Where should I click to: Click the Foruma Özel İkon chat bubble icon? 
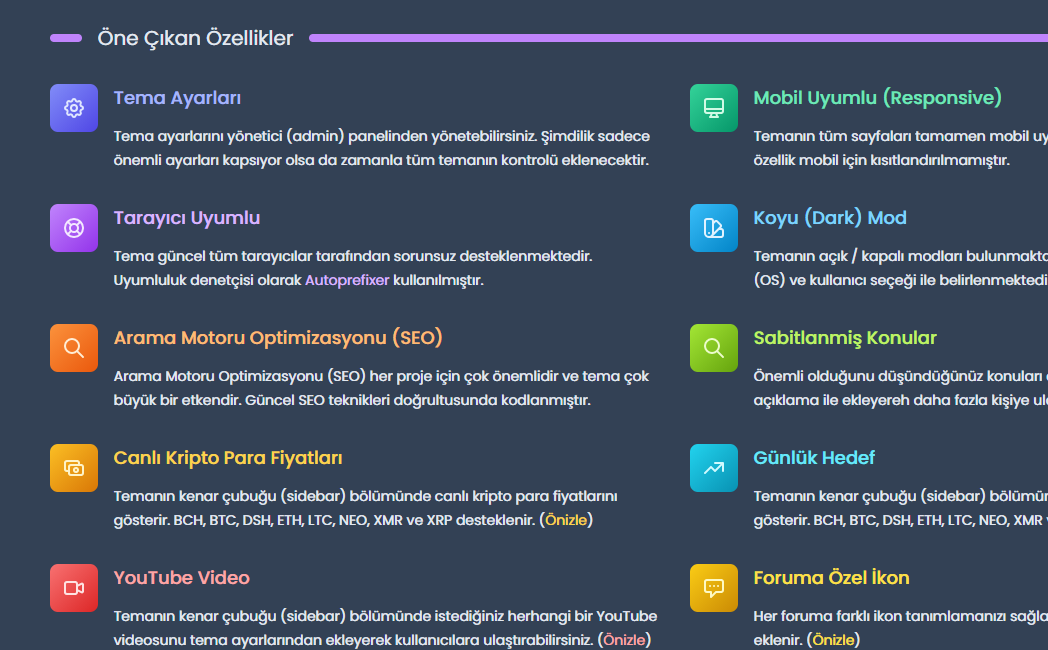(714, 588)
